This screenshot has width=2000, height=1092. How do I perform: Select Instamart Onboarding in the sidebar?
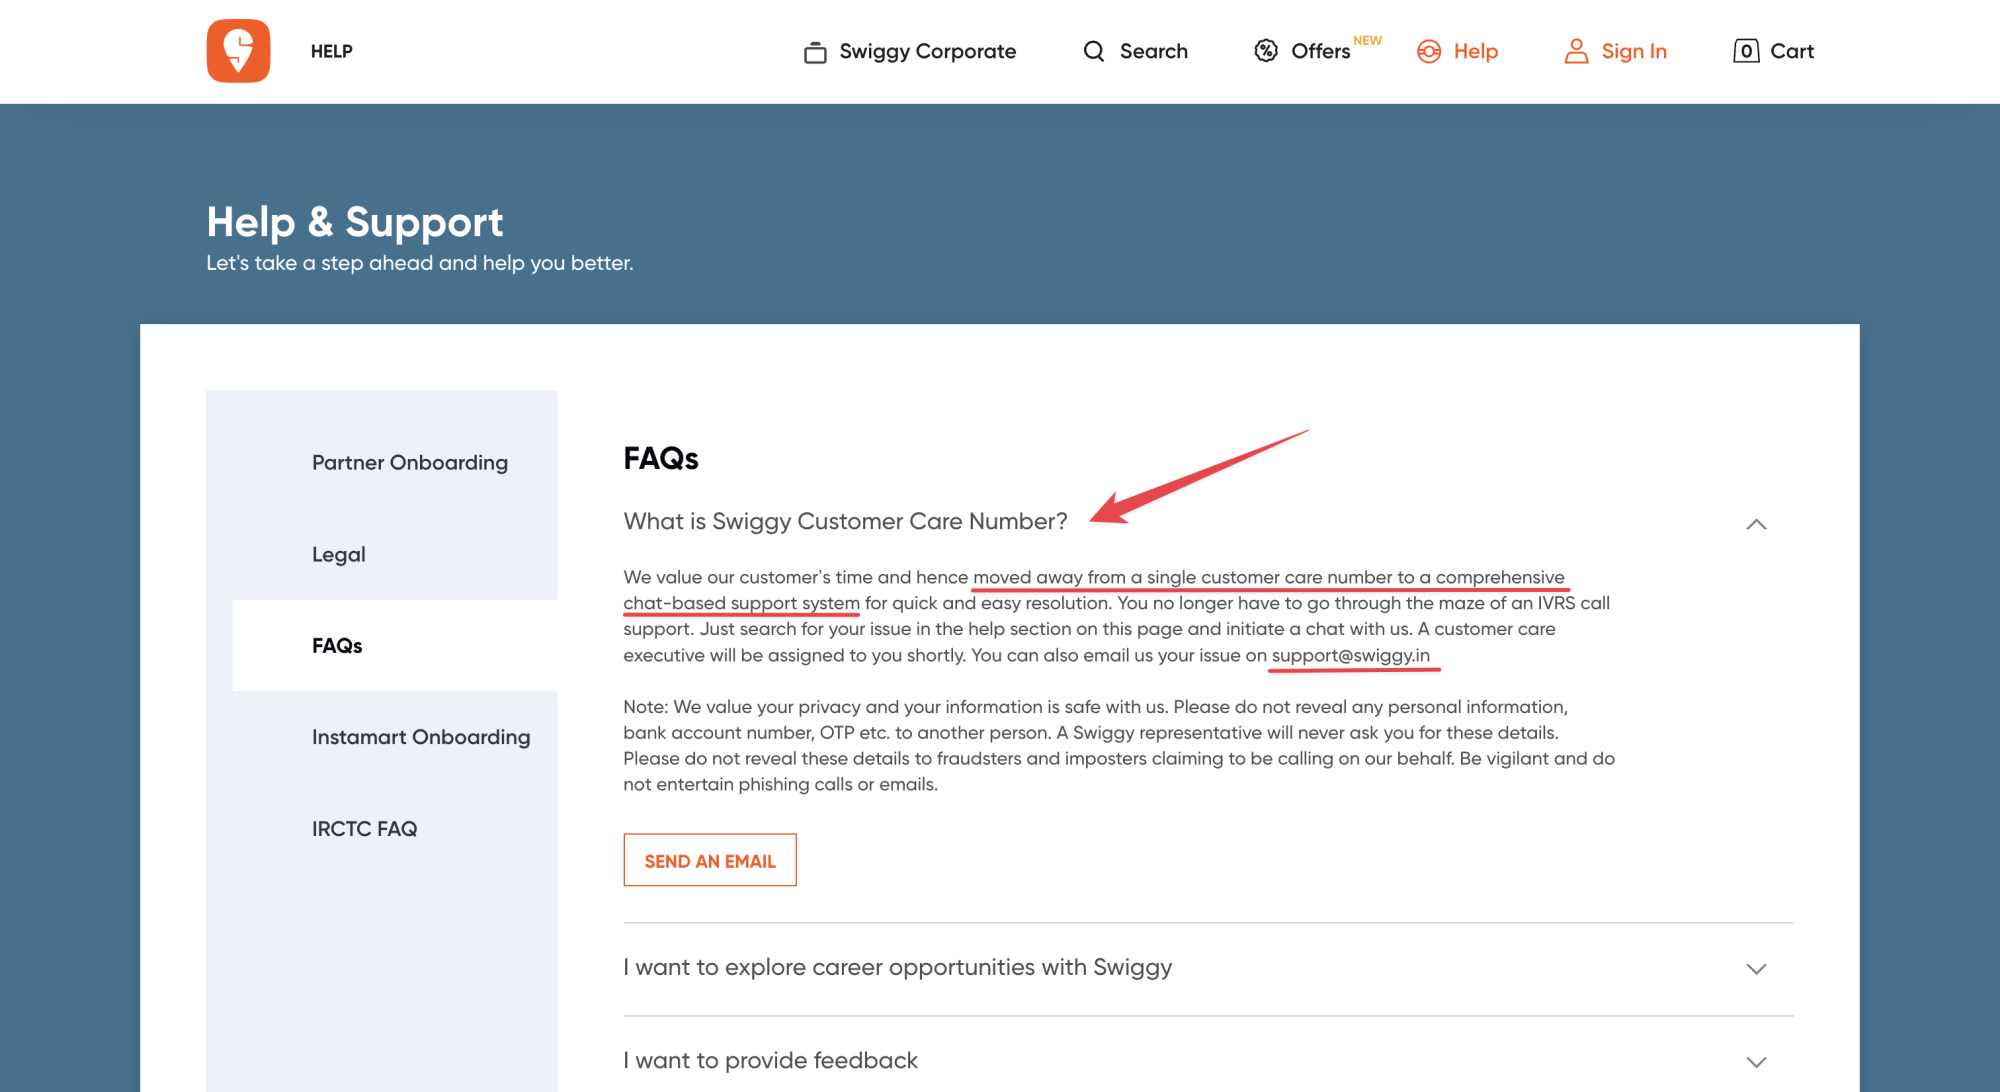tap(421, 737)
